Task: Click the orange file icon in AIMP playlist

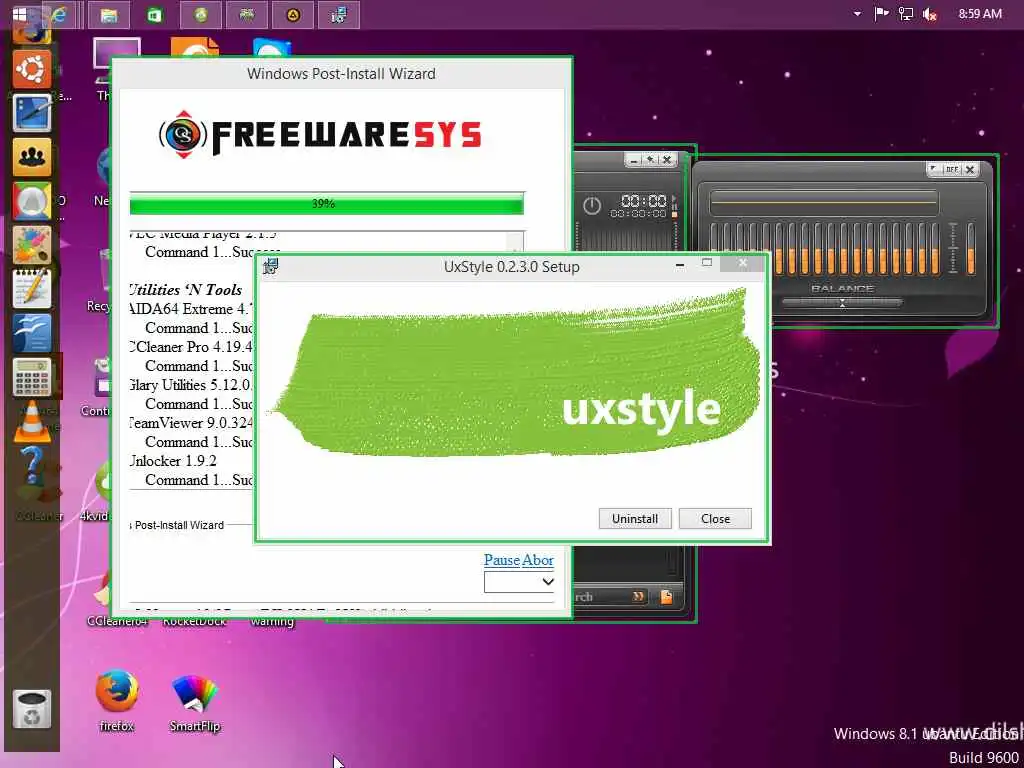Action: pos(666,596)
